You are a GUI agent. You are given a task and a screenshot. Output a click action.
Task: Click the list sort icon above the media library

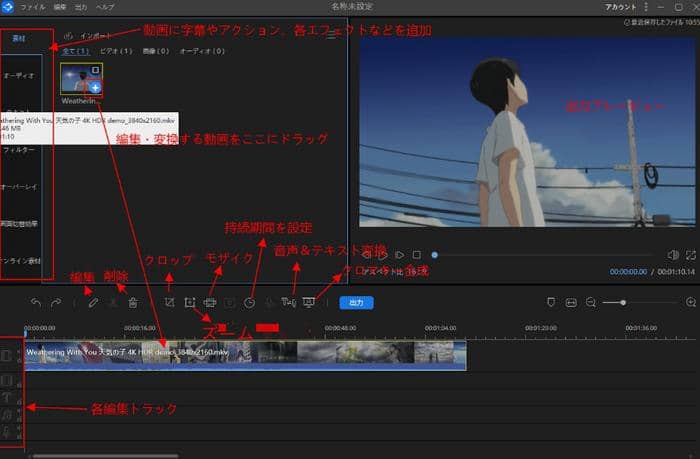tap(331, 35)
